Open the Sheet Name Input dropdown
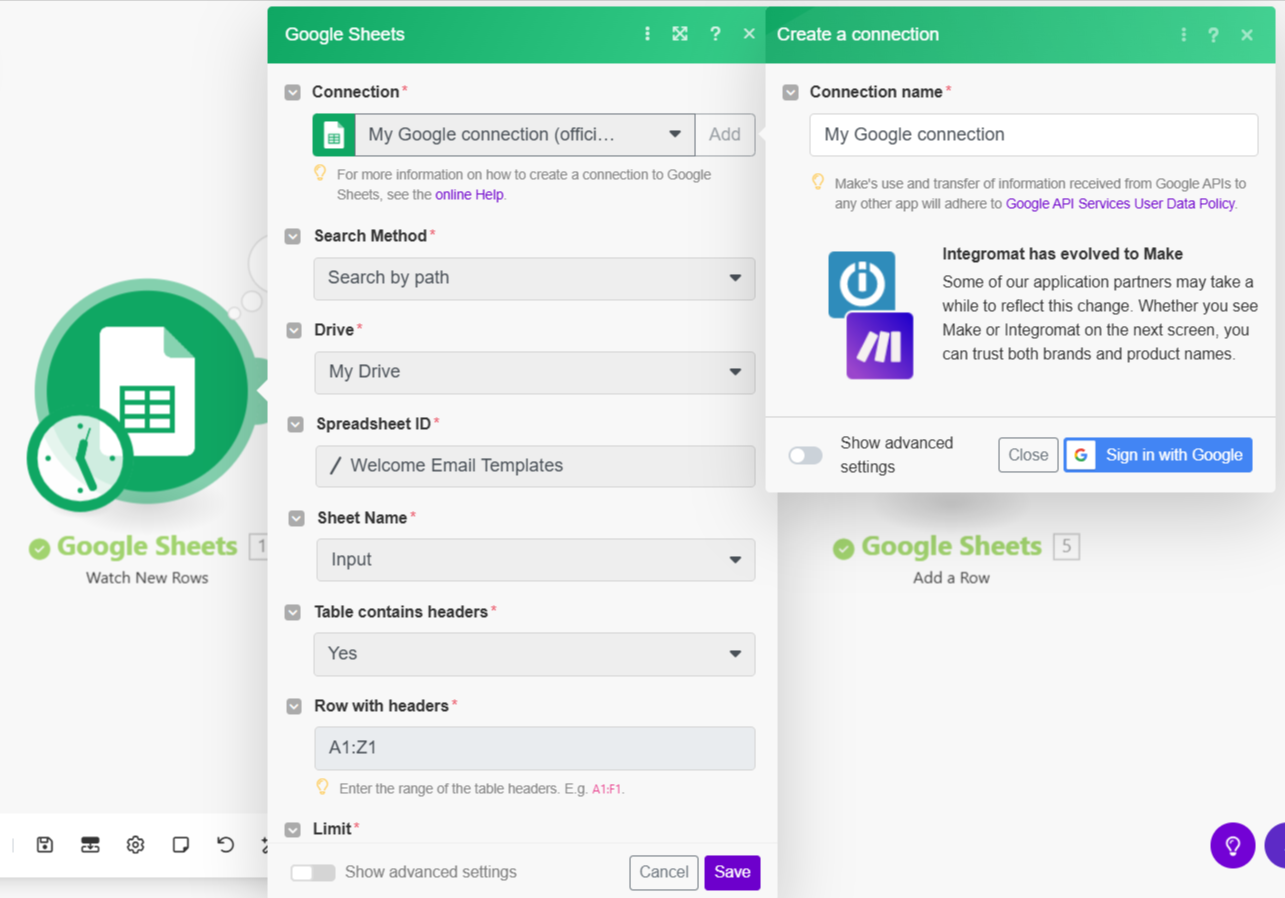 [x=536, y=560]
